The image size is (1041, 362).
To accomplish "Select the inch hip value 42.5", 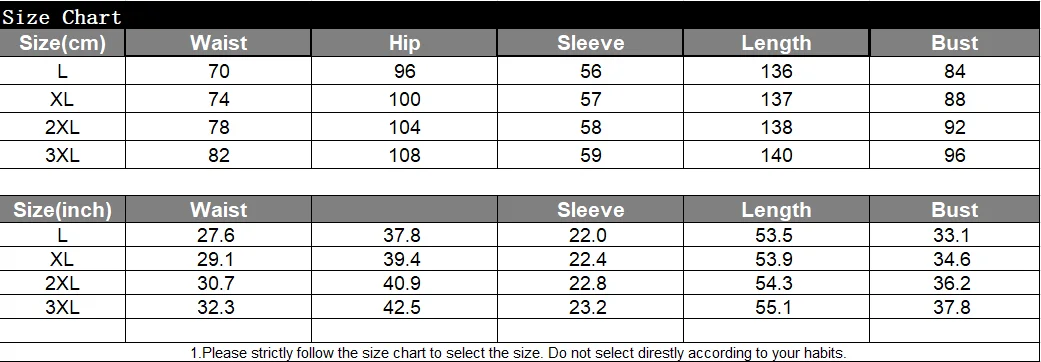I will pyautogui.click(x=404, y=308).
